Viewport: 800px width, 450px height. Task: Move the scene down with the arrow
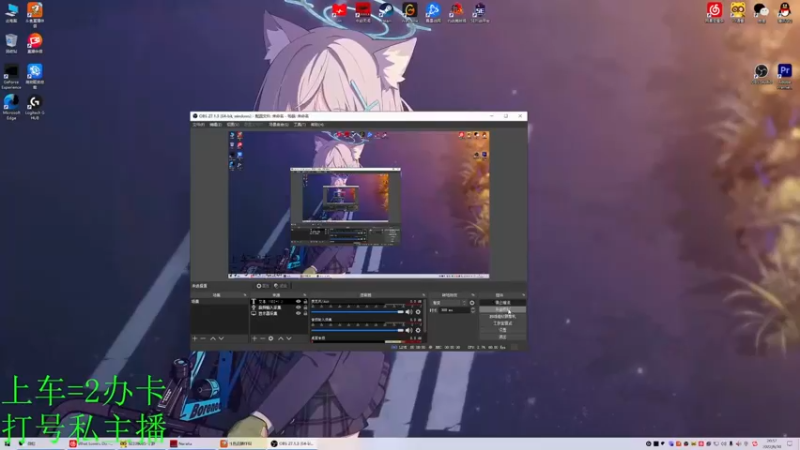click(x=221, y=338)
